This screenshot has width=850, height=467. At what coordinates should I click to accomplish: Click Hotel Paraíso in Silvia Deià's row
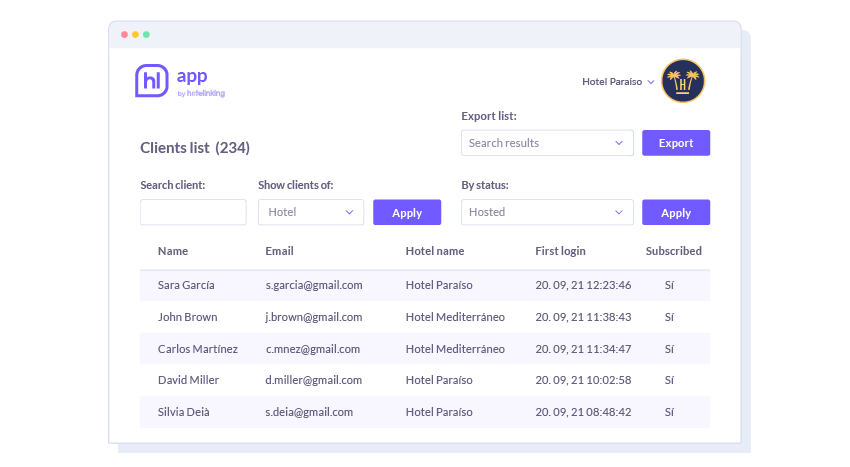[439, 412]
